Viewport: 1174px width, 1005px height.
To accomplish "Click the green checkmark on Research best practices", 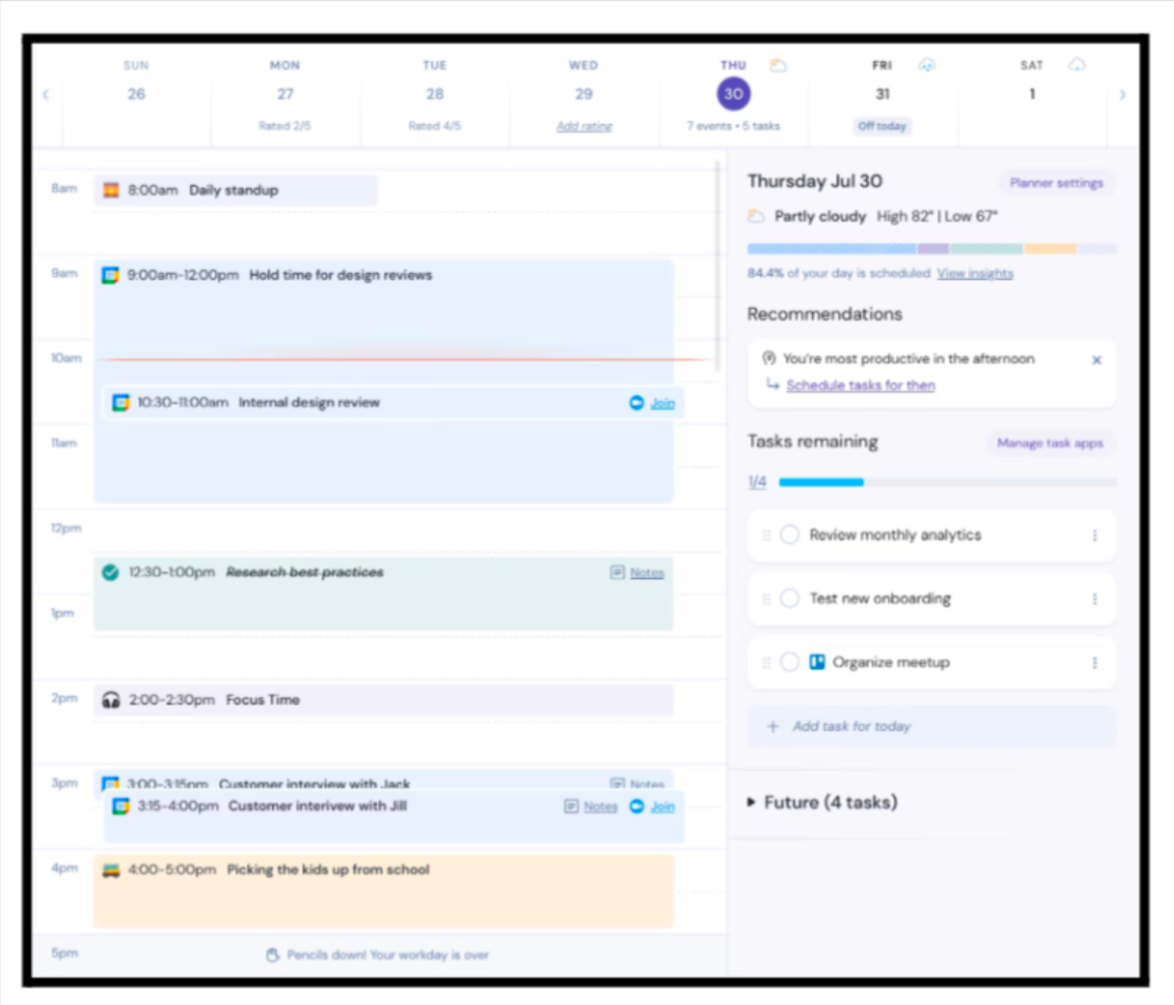I will click(x=111, y=572).
